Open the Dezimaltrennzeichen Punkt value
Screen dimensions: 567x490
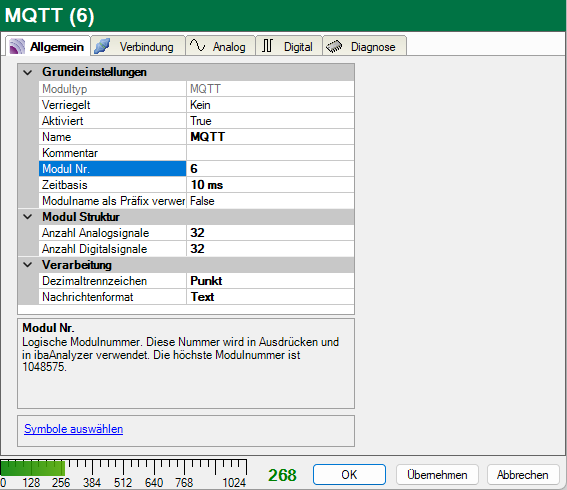tap(270, 281)
